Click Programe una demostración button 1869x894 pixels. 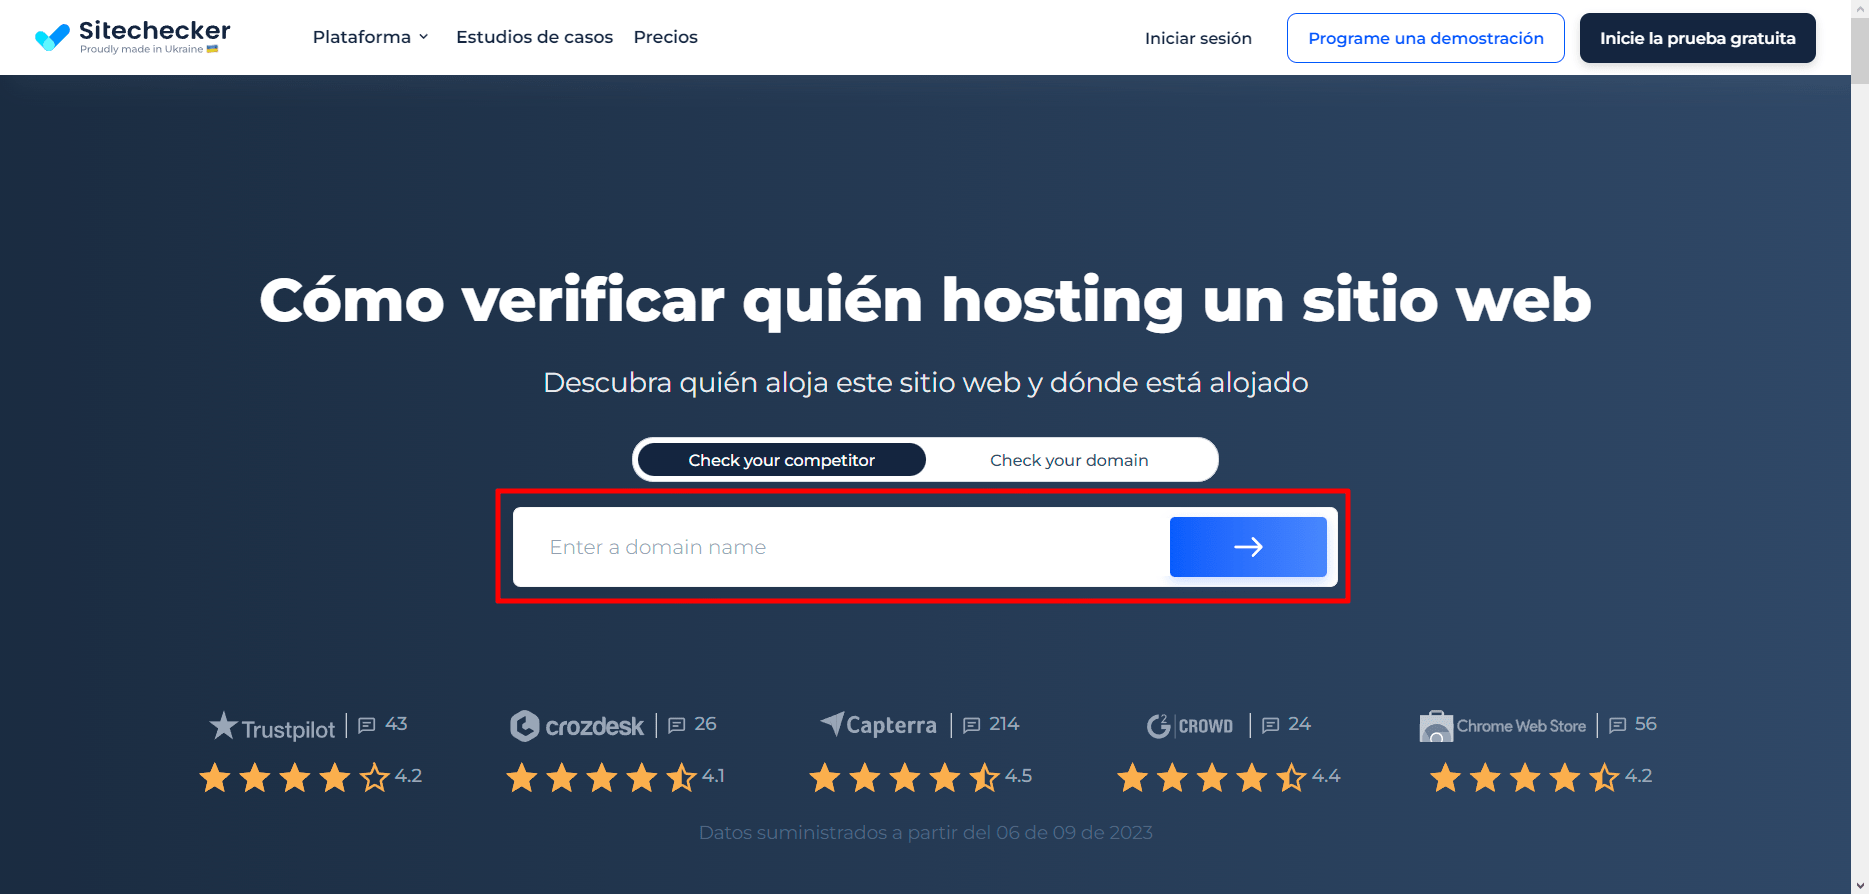(x=1425, y=38)
